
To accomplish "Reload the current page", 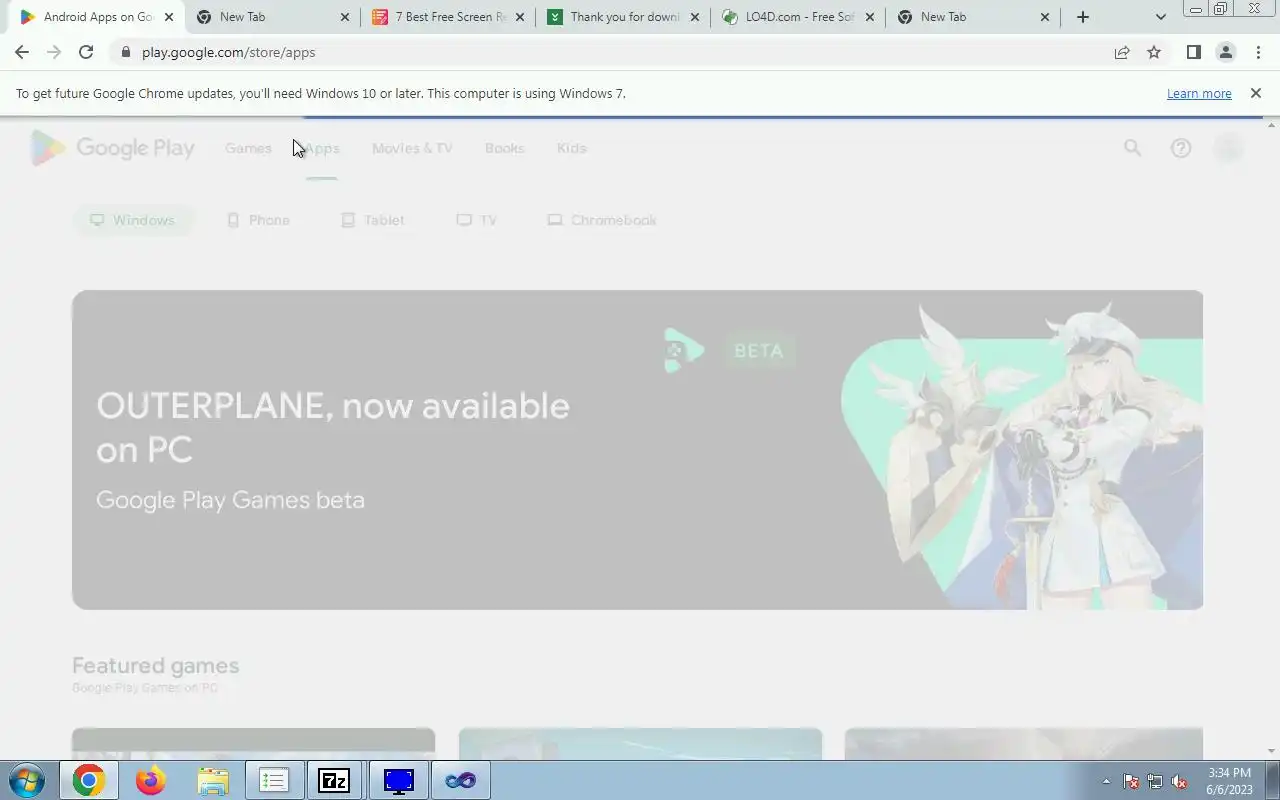I will tap(86, 52).
